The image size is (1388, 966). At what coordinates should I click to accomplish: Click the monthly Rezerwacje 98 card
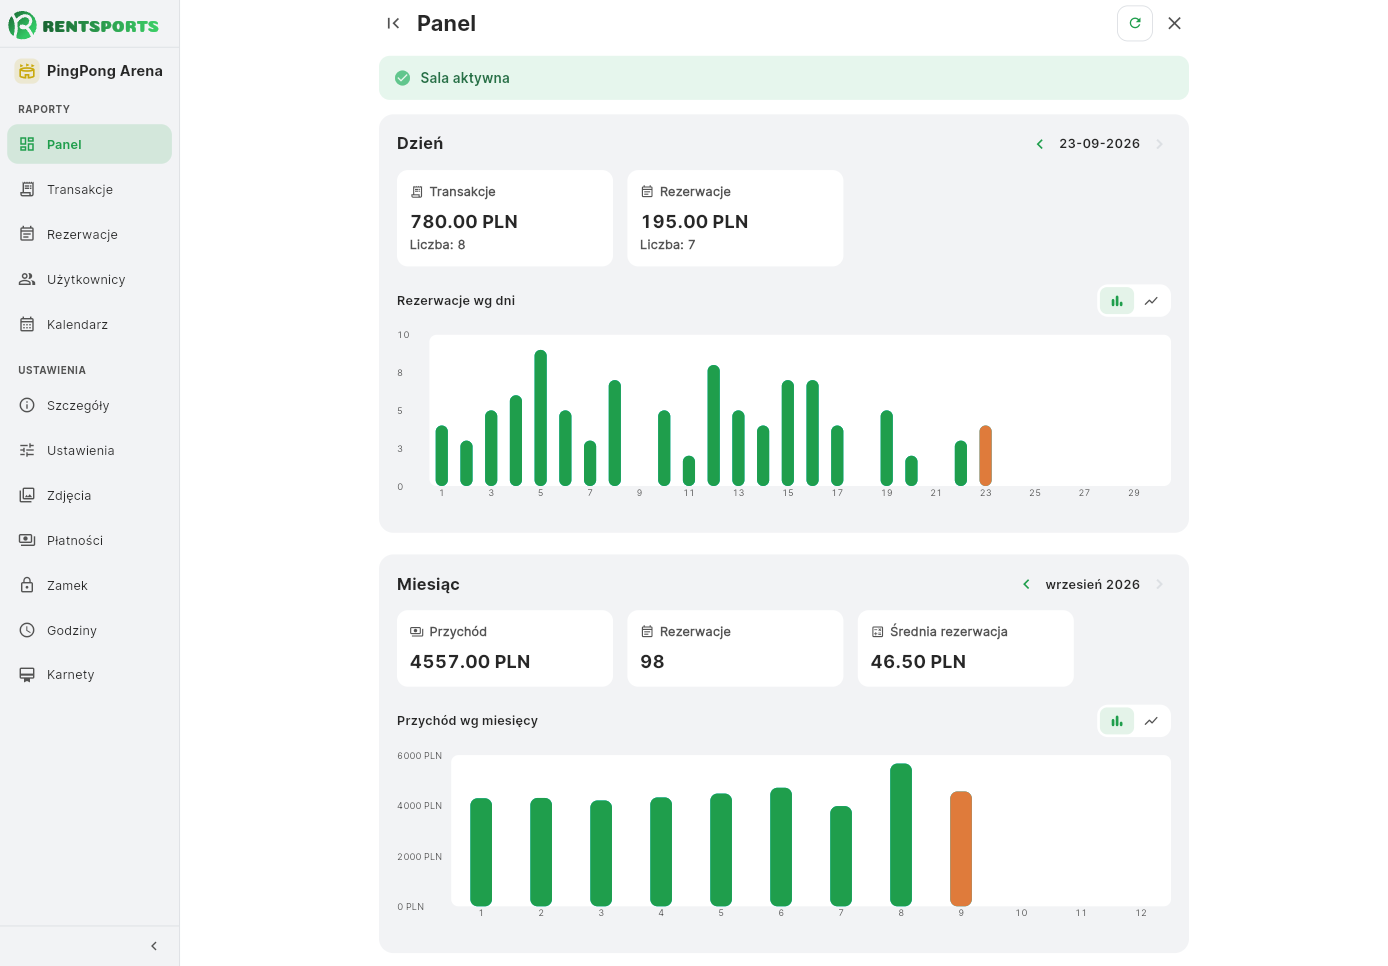735,648
